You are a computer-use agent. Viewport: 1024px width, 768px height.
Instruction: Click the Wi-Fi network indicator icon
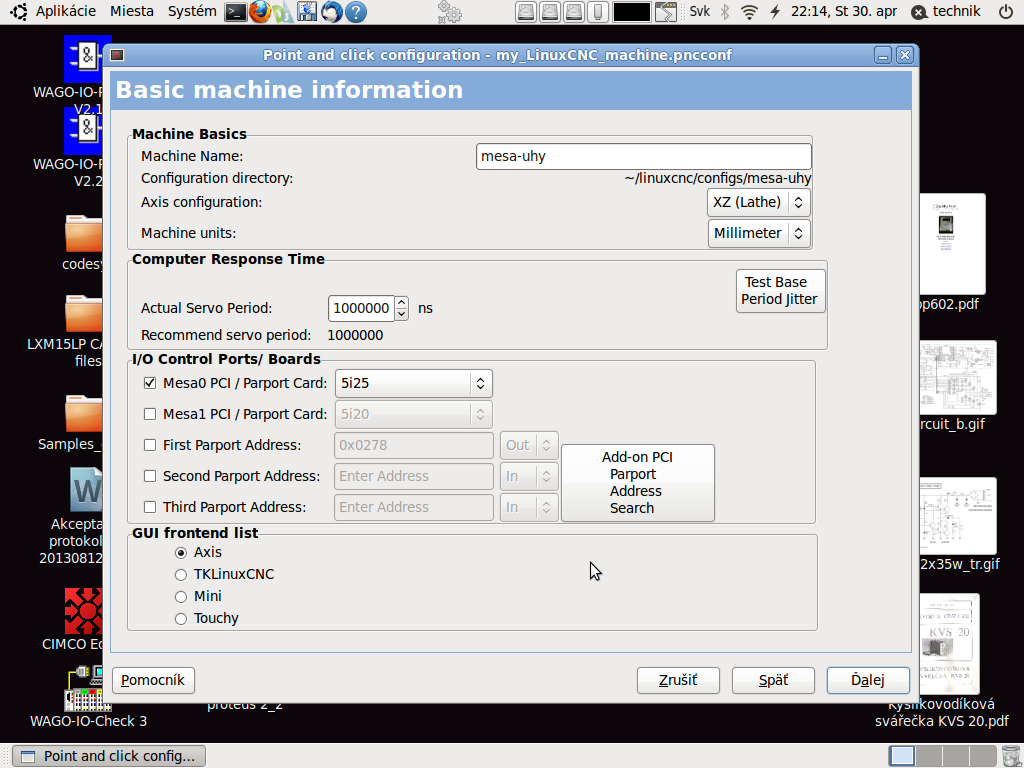(x=749, y=12)
